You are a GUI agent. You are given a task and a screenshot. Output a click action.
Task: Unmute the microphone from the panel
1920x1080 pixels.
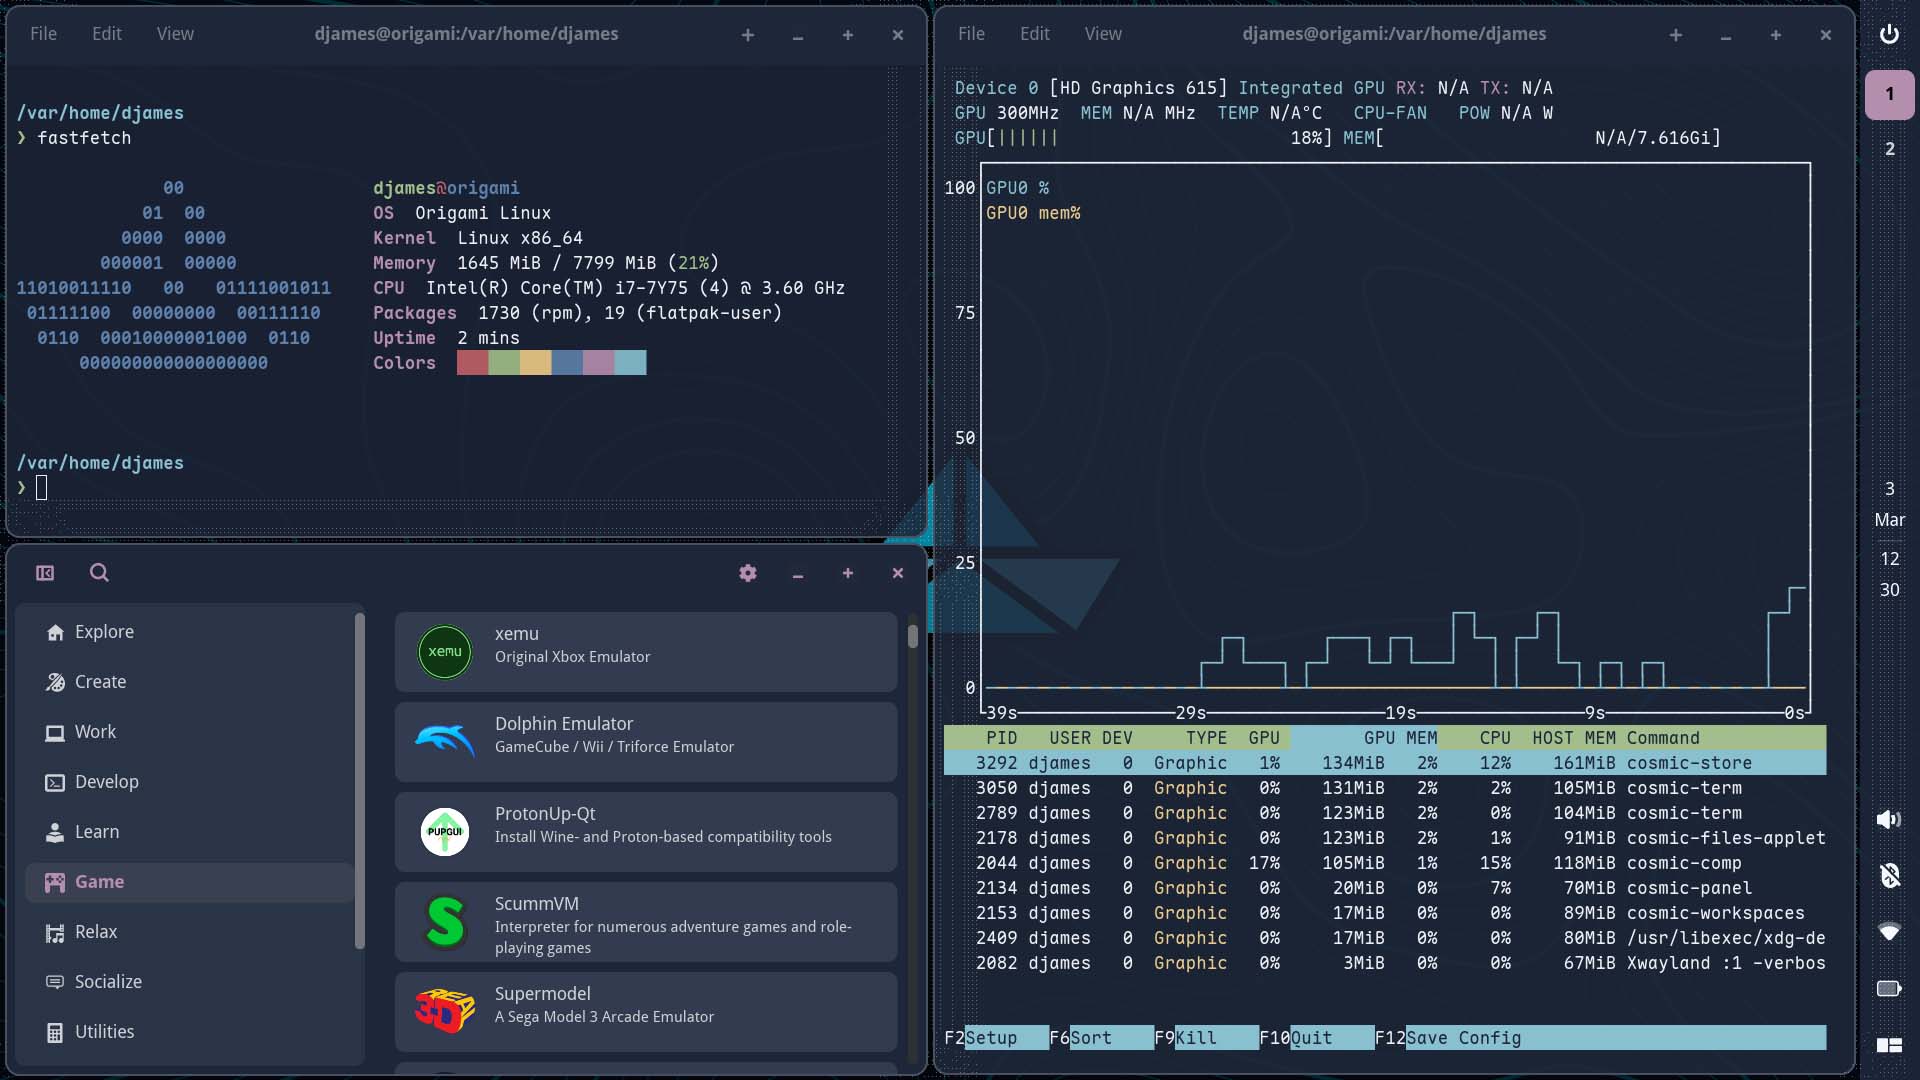pyautogui.click(x=1890, y=875)
